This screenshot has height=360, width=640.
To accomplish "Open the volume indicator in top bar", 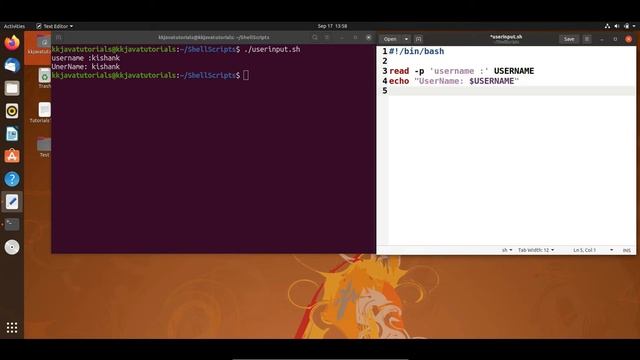I will tap(617, 26).
